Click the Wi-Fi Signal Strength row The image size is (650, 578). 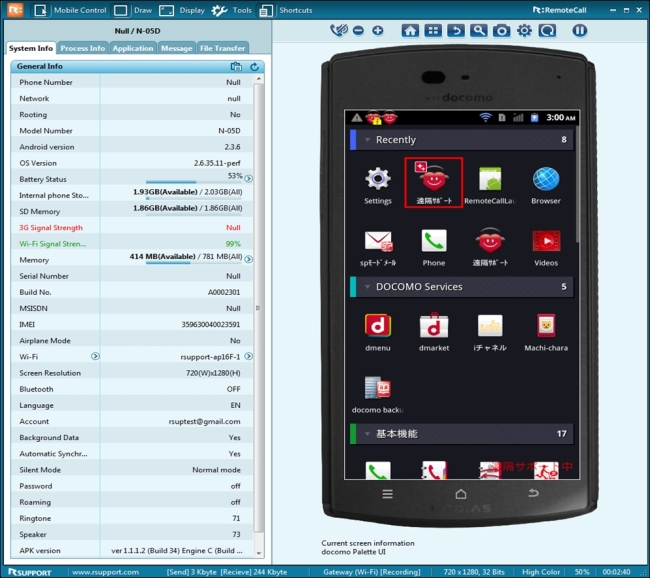[x=132, y=243]
